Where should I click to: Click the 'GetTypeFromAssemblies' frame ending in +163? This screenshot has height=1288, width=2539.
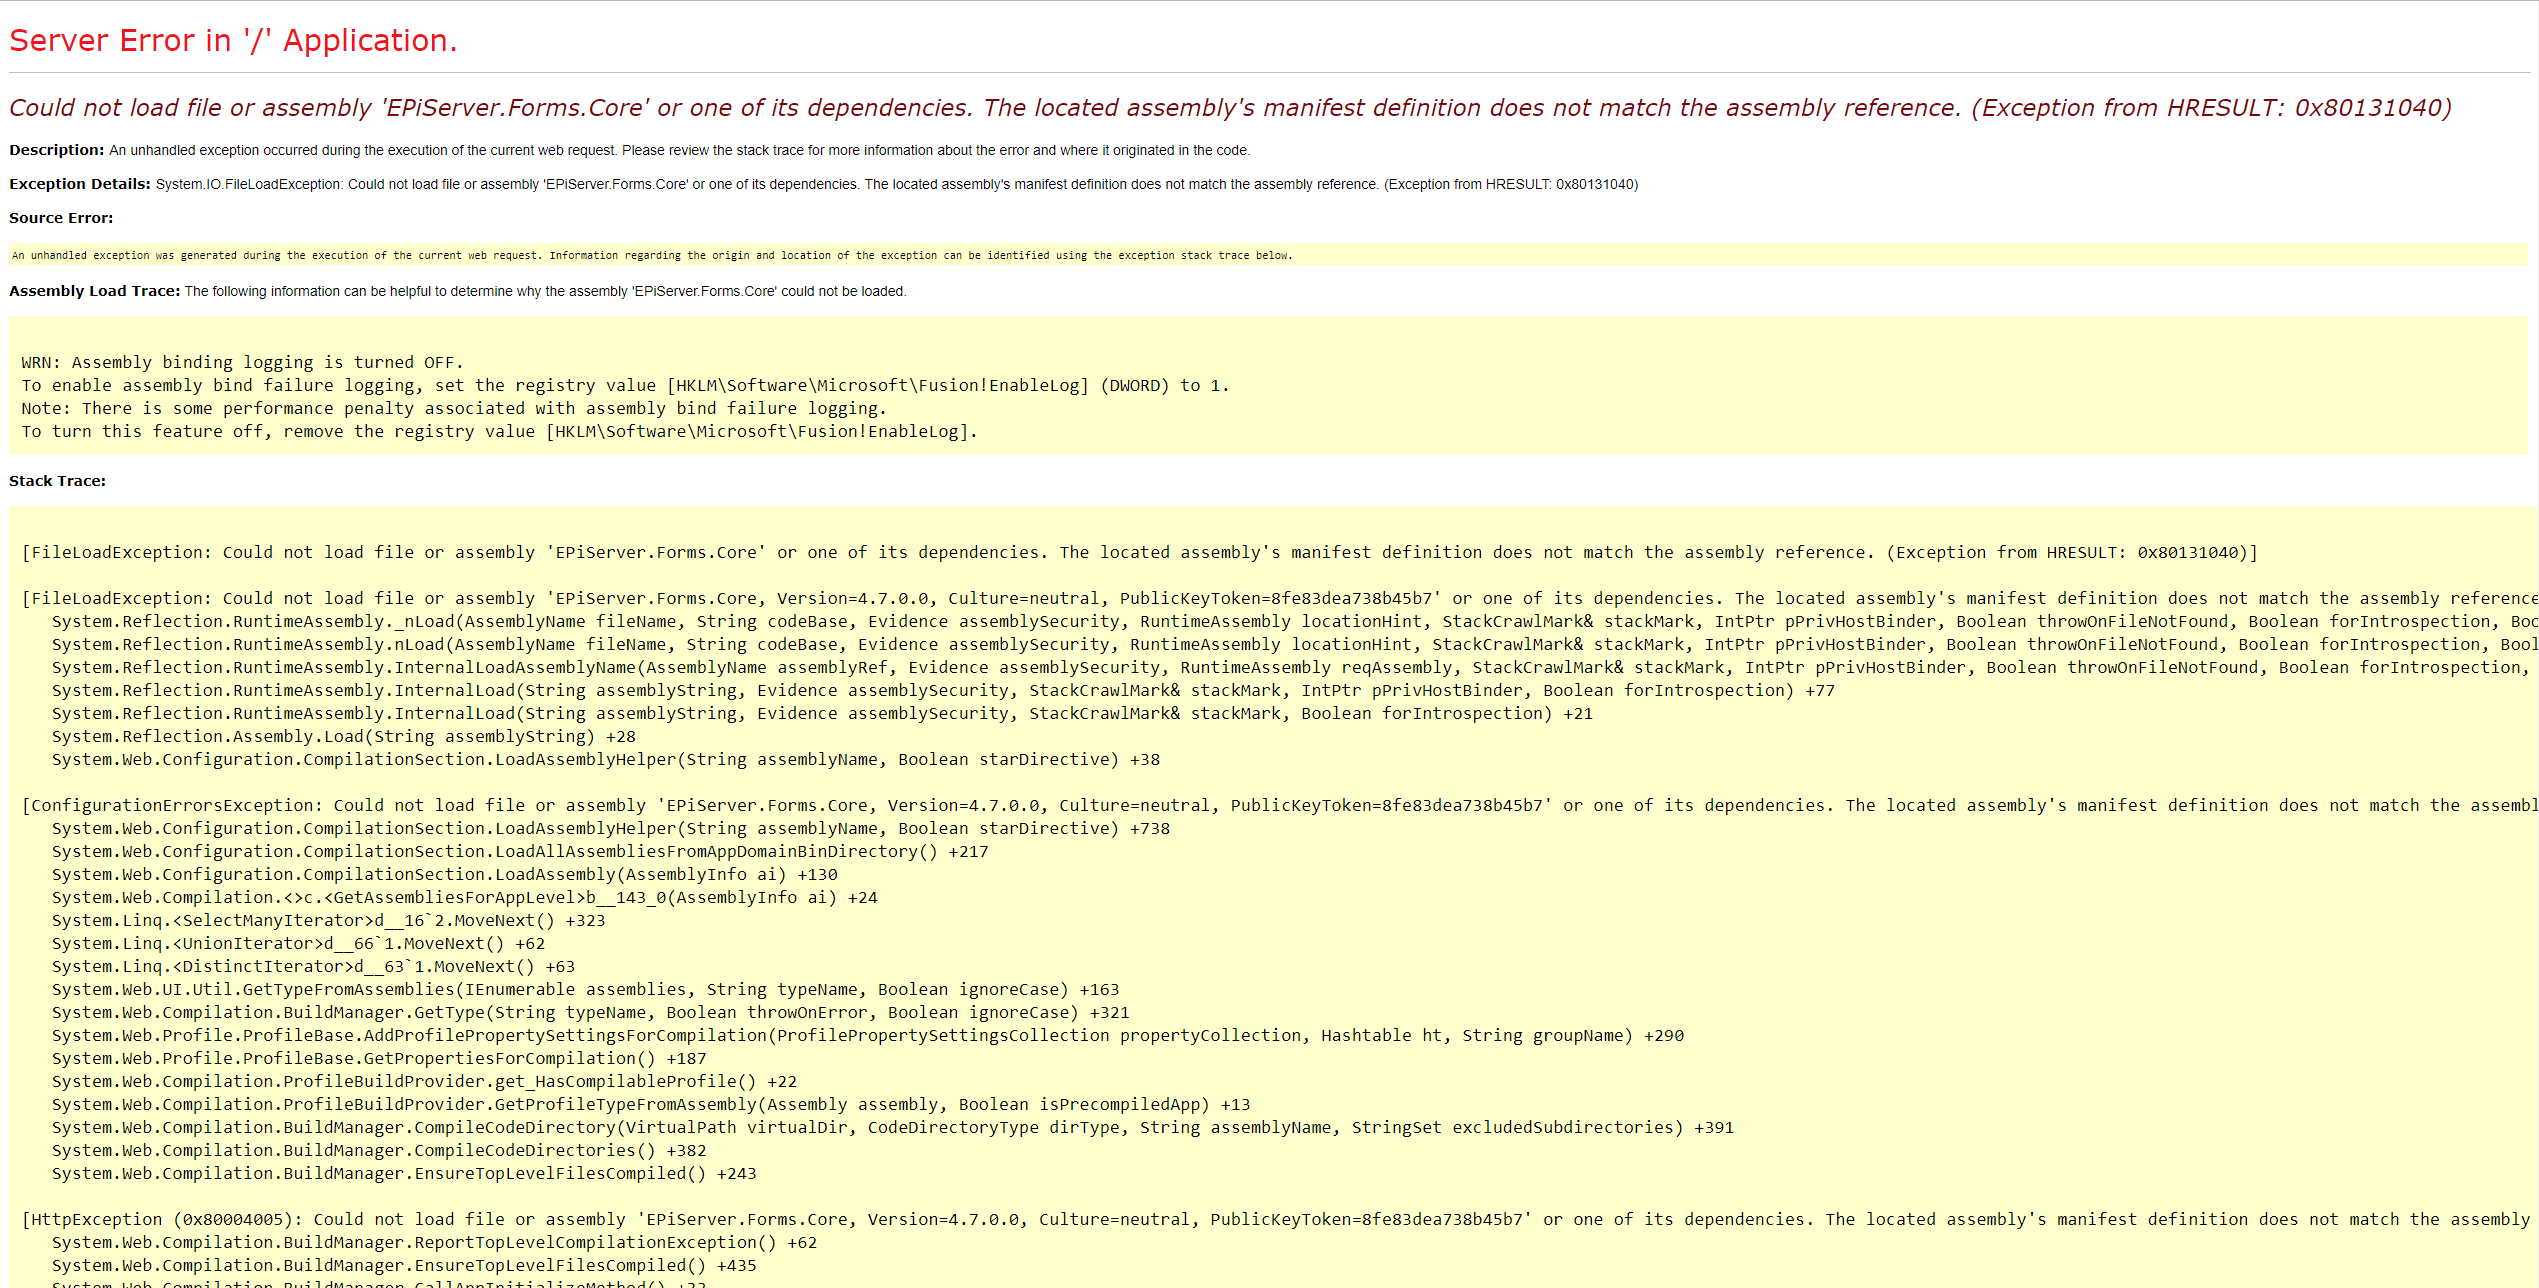586,989
